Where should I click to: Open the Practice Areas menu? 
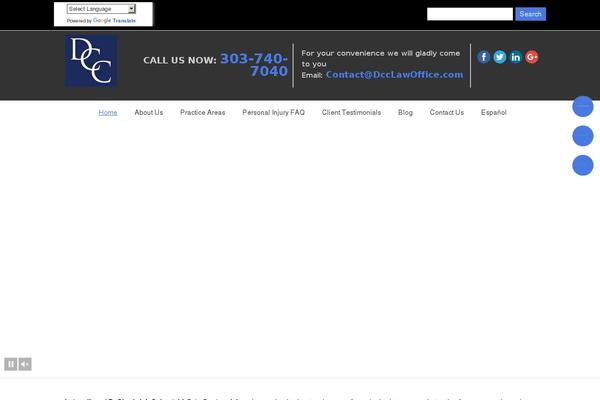pos(202,113)
